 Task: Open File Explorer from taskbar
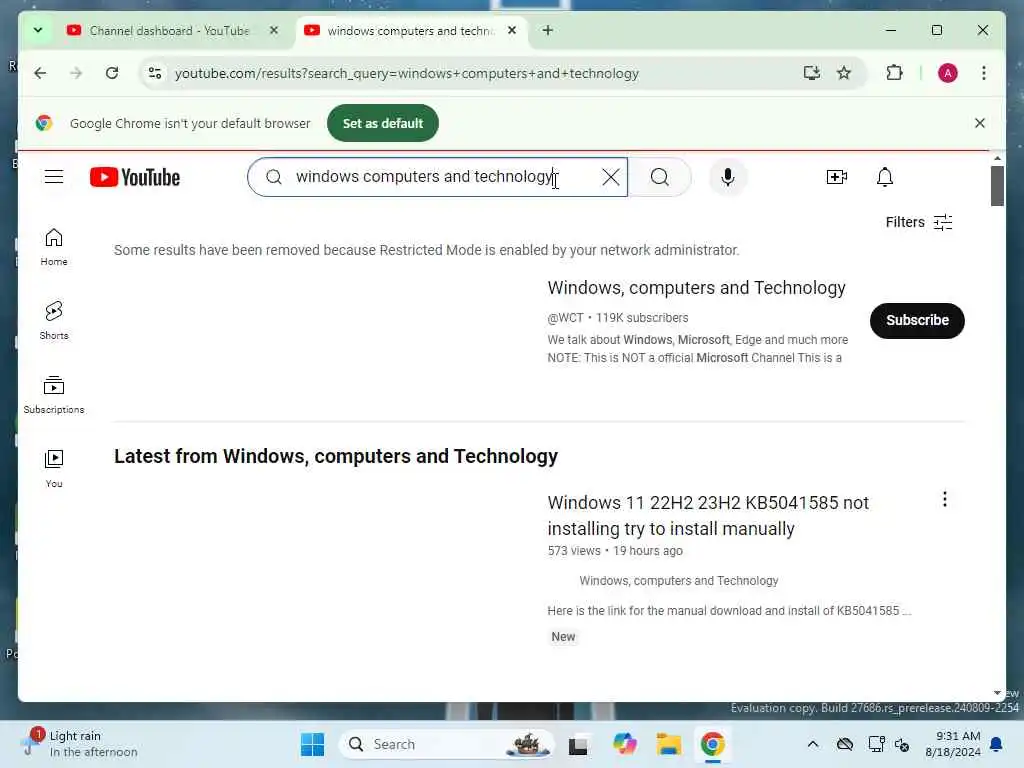[x=669, y=744]
